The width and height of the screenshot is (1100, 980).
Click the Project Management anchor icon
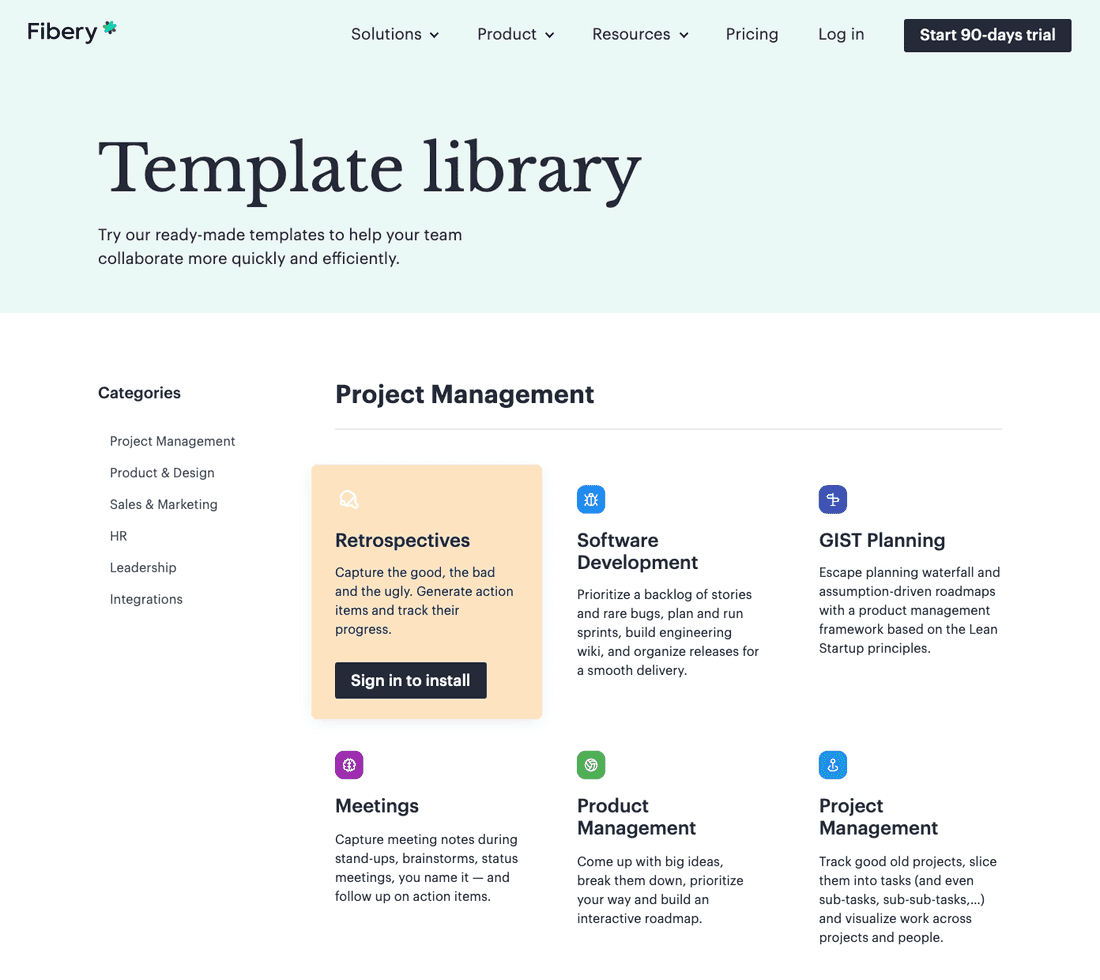[833, 765]
